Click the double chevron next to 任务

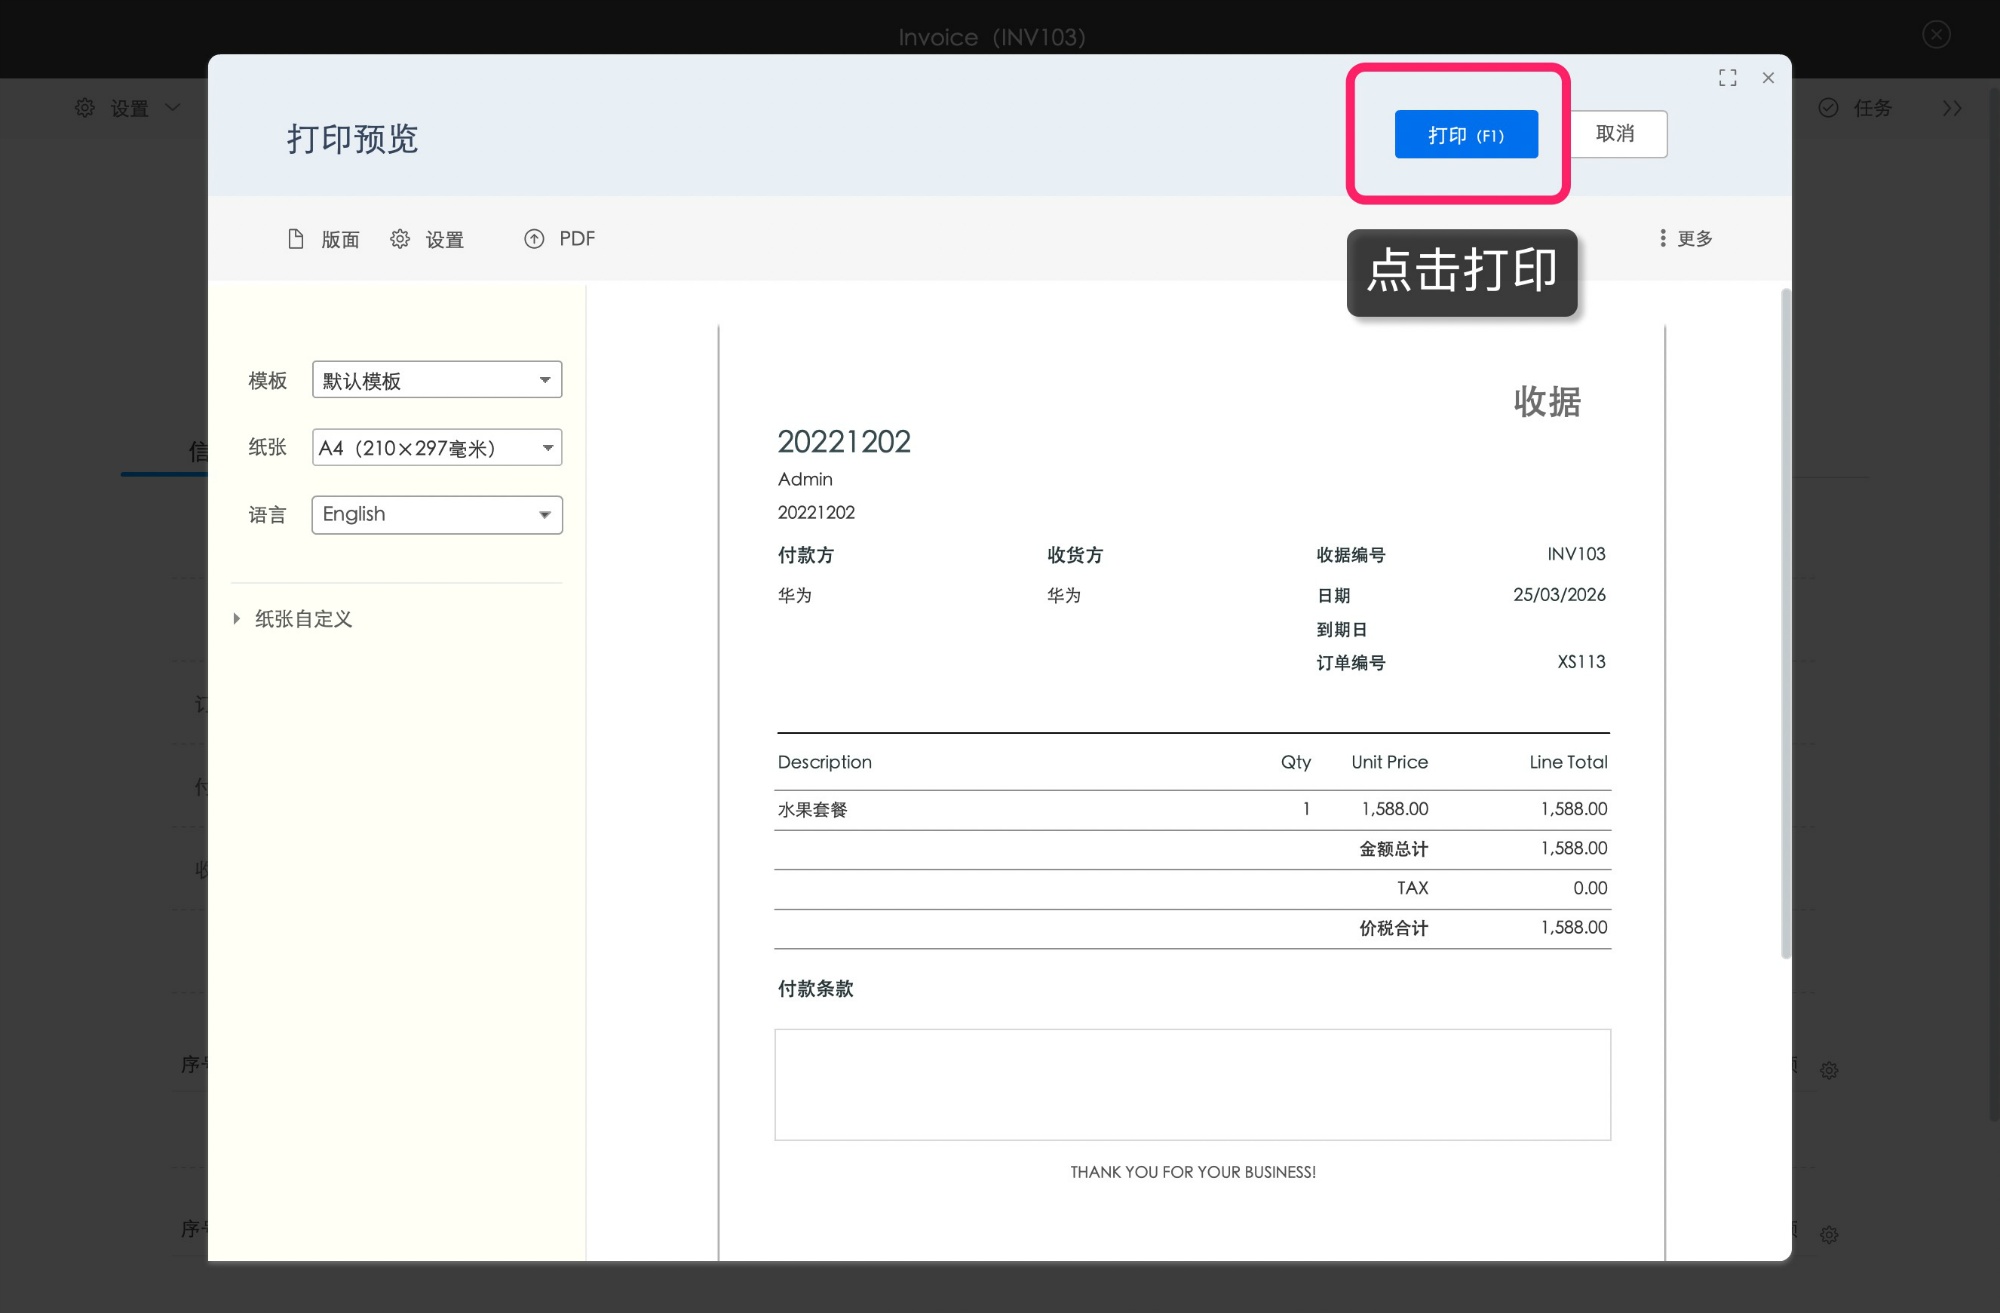pyautogui.click(x=1951, y=108)
